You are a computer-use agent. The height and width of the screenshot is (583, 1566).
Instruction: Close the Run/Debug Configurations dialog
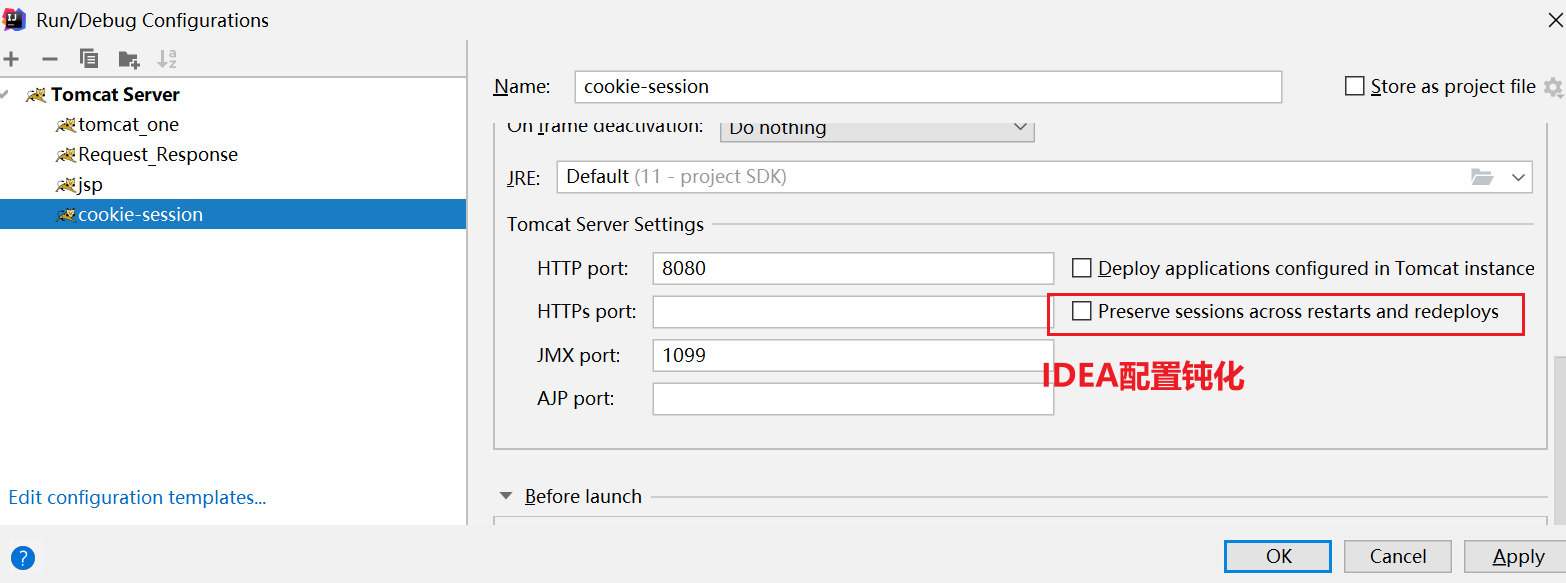[1553, 18]
